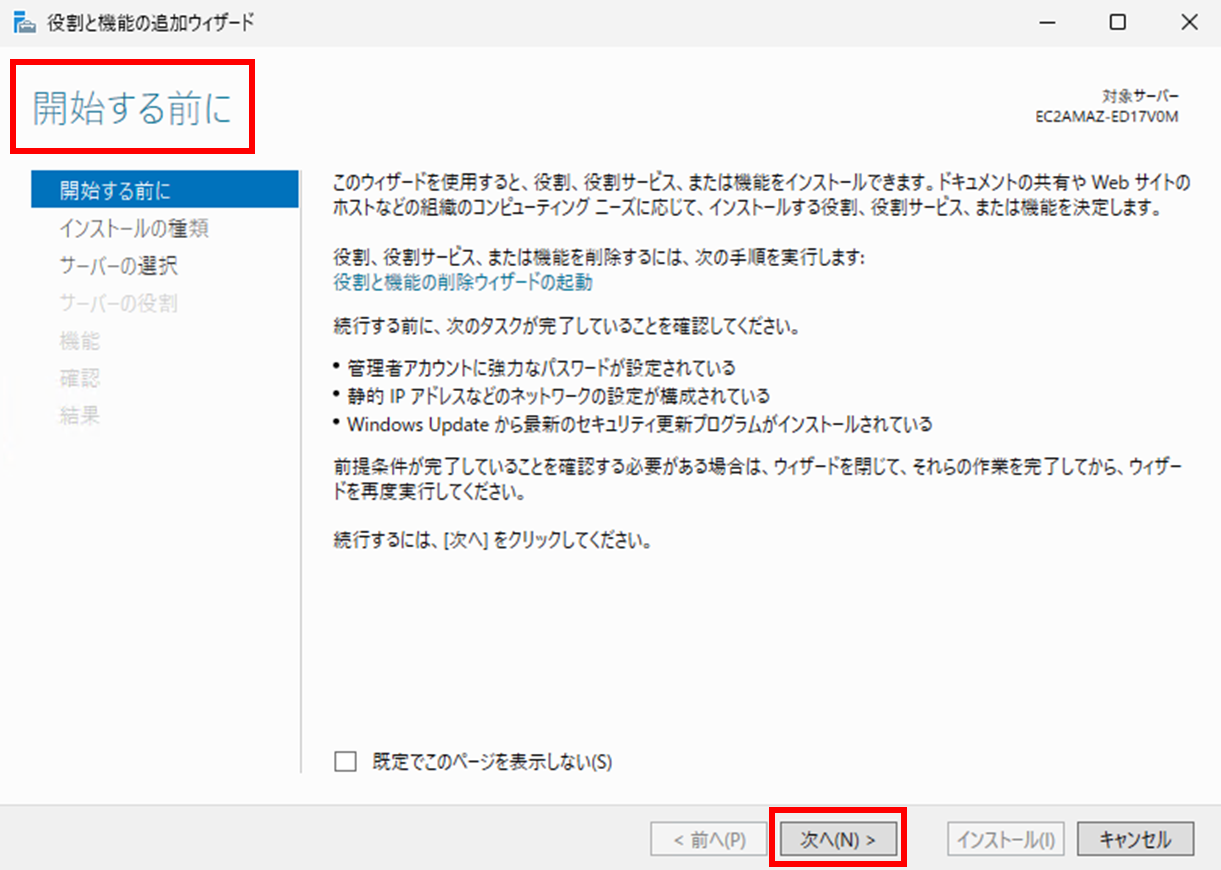Click the title bar text 役割と機能の追加ウィザード
Image resolution: width=1221 pixels, height=870 pixels.
point(151,23)
